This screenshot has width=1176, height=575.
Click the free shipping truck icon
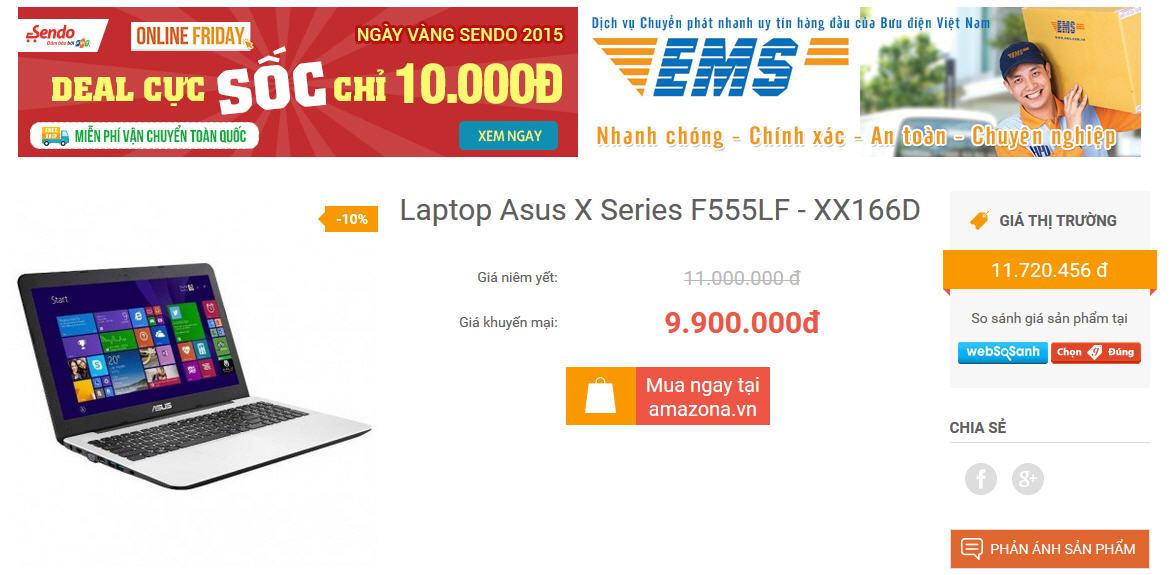55,136
